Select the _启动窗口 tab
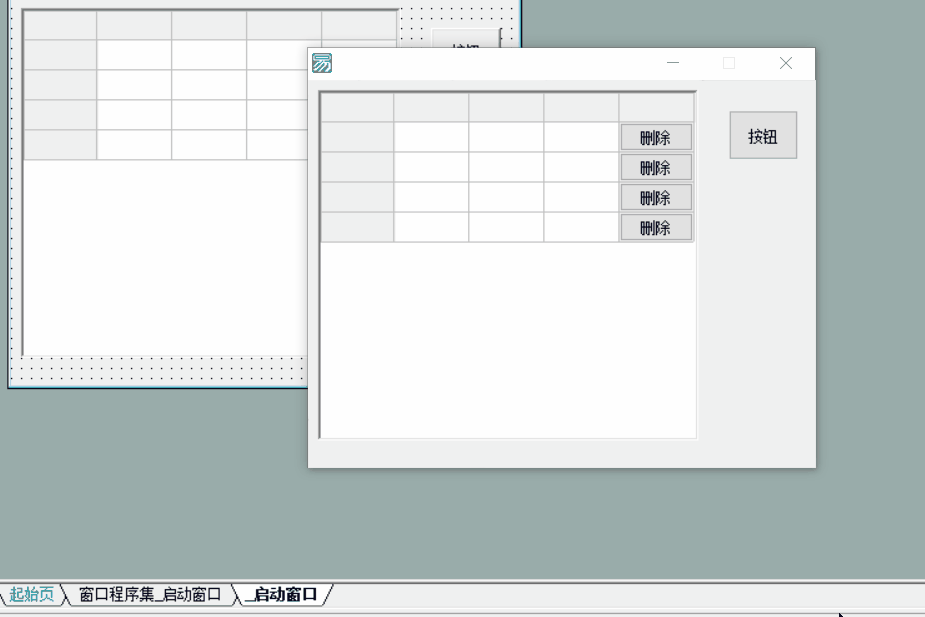The width and height of the screenshot is (925, 617). pos(284,595)
